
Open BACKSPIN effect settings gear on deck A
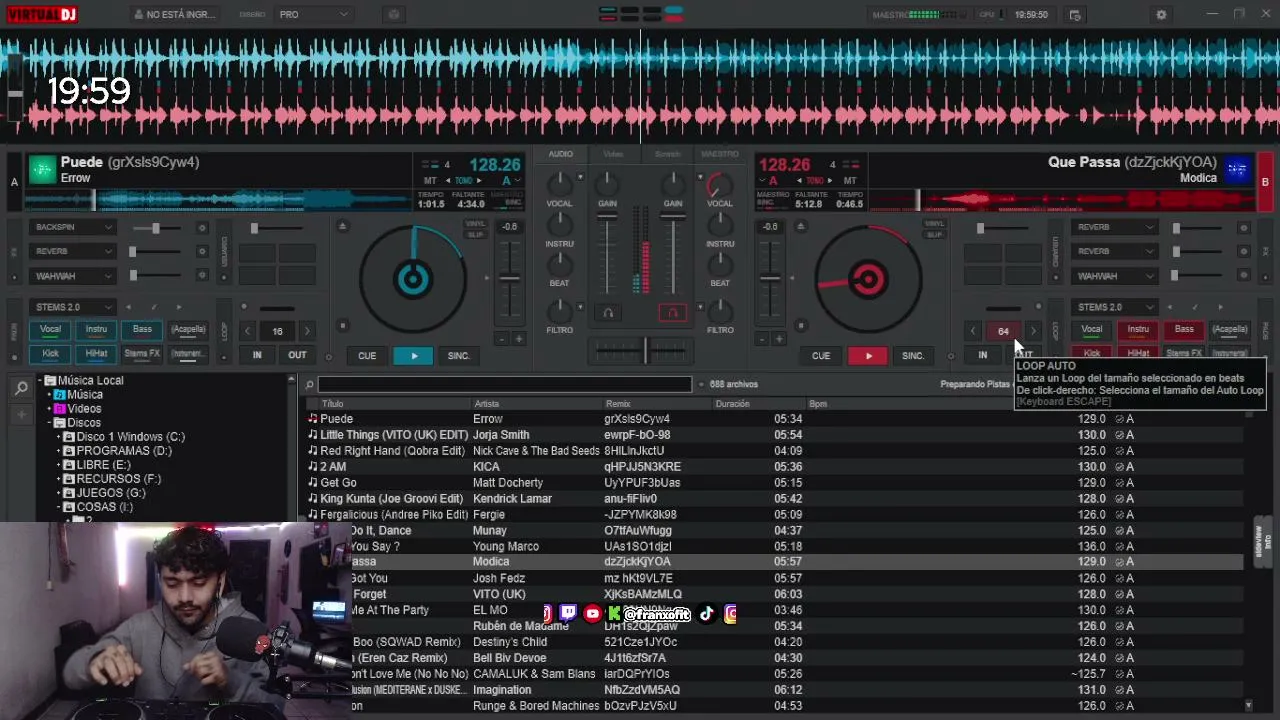click(x=202, y=228)
